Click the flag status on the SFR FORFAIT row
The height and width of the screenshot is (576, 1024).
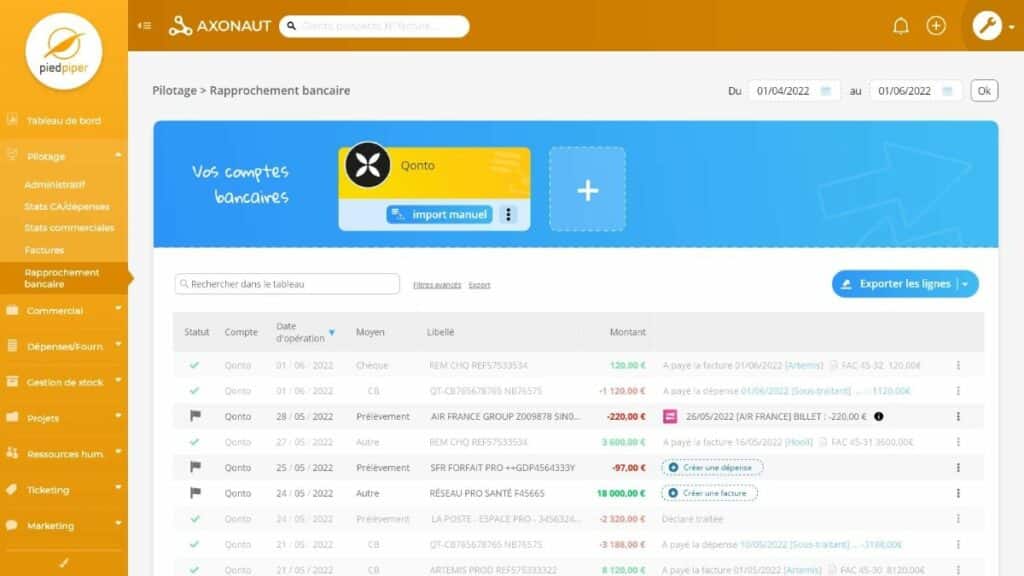click(195, 467)
